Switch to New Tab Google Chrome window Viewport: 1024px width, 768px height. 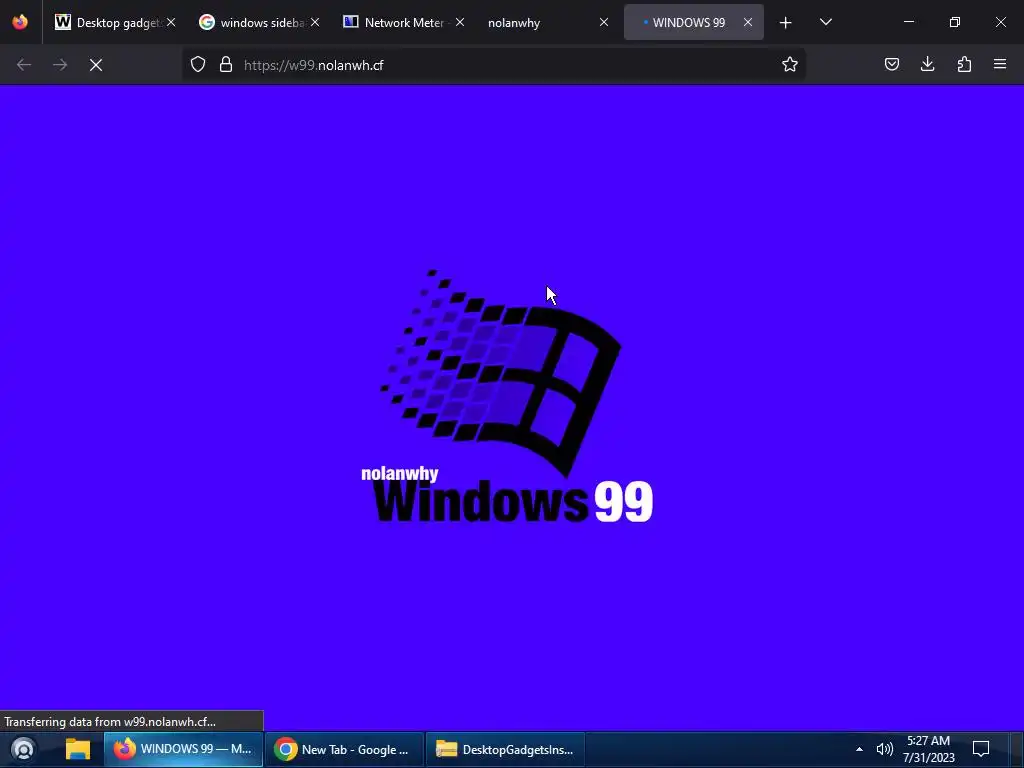click(x=344, y=749)
